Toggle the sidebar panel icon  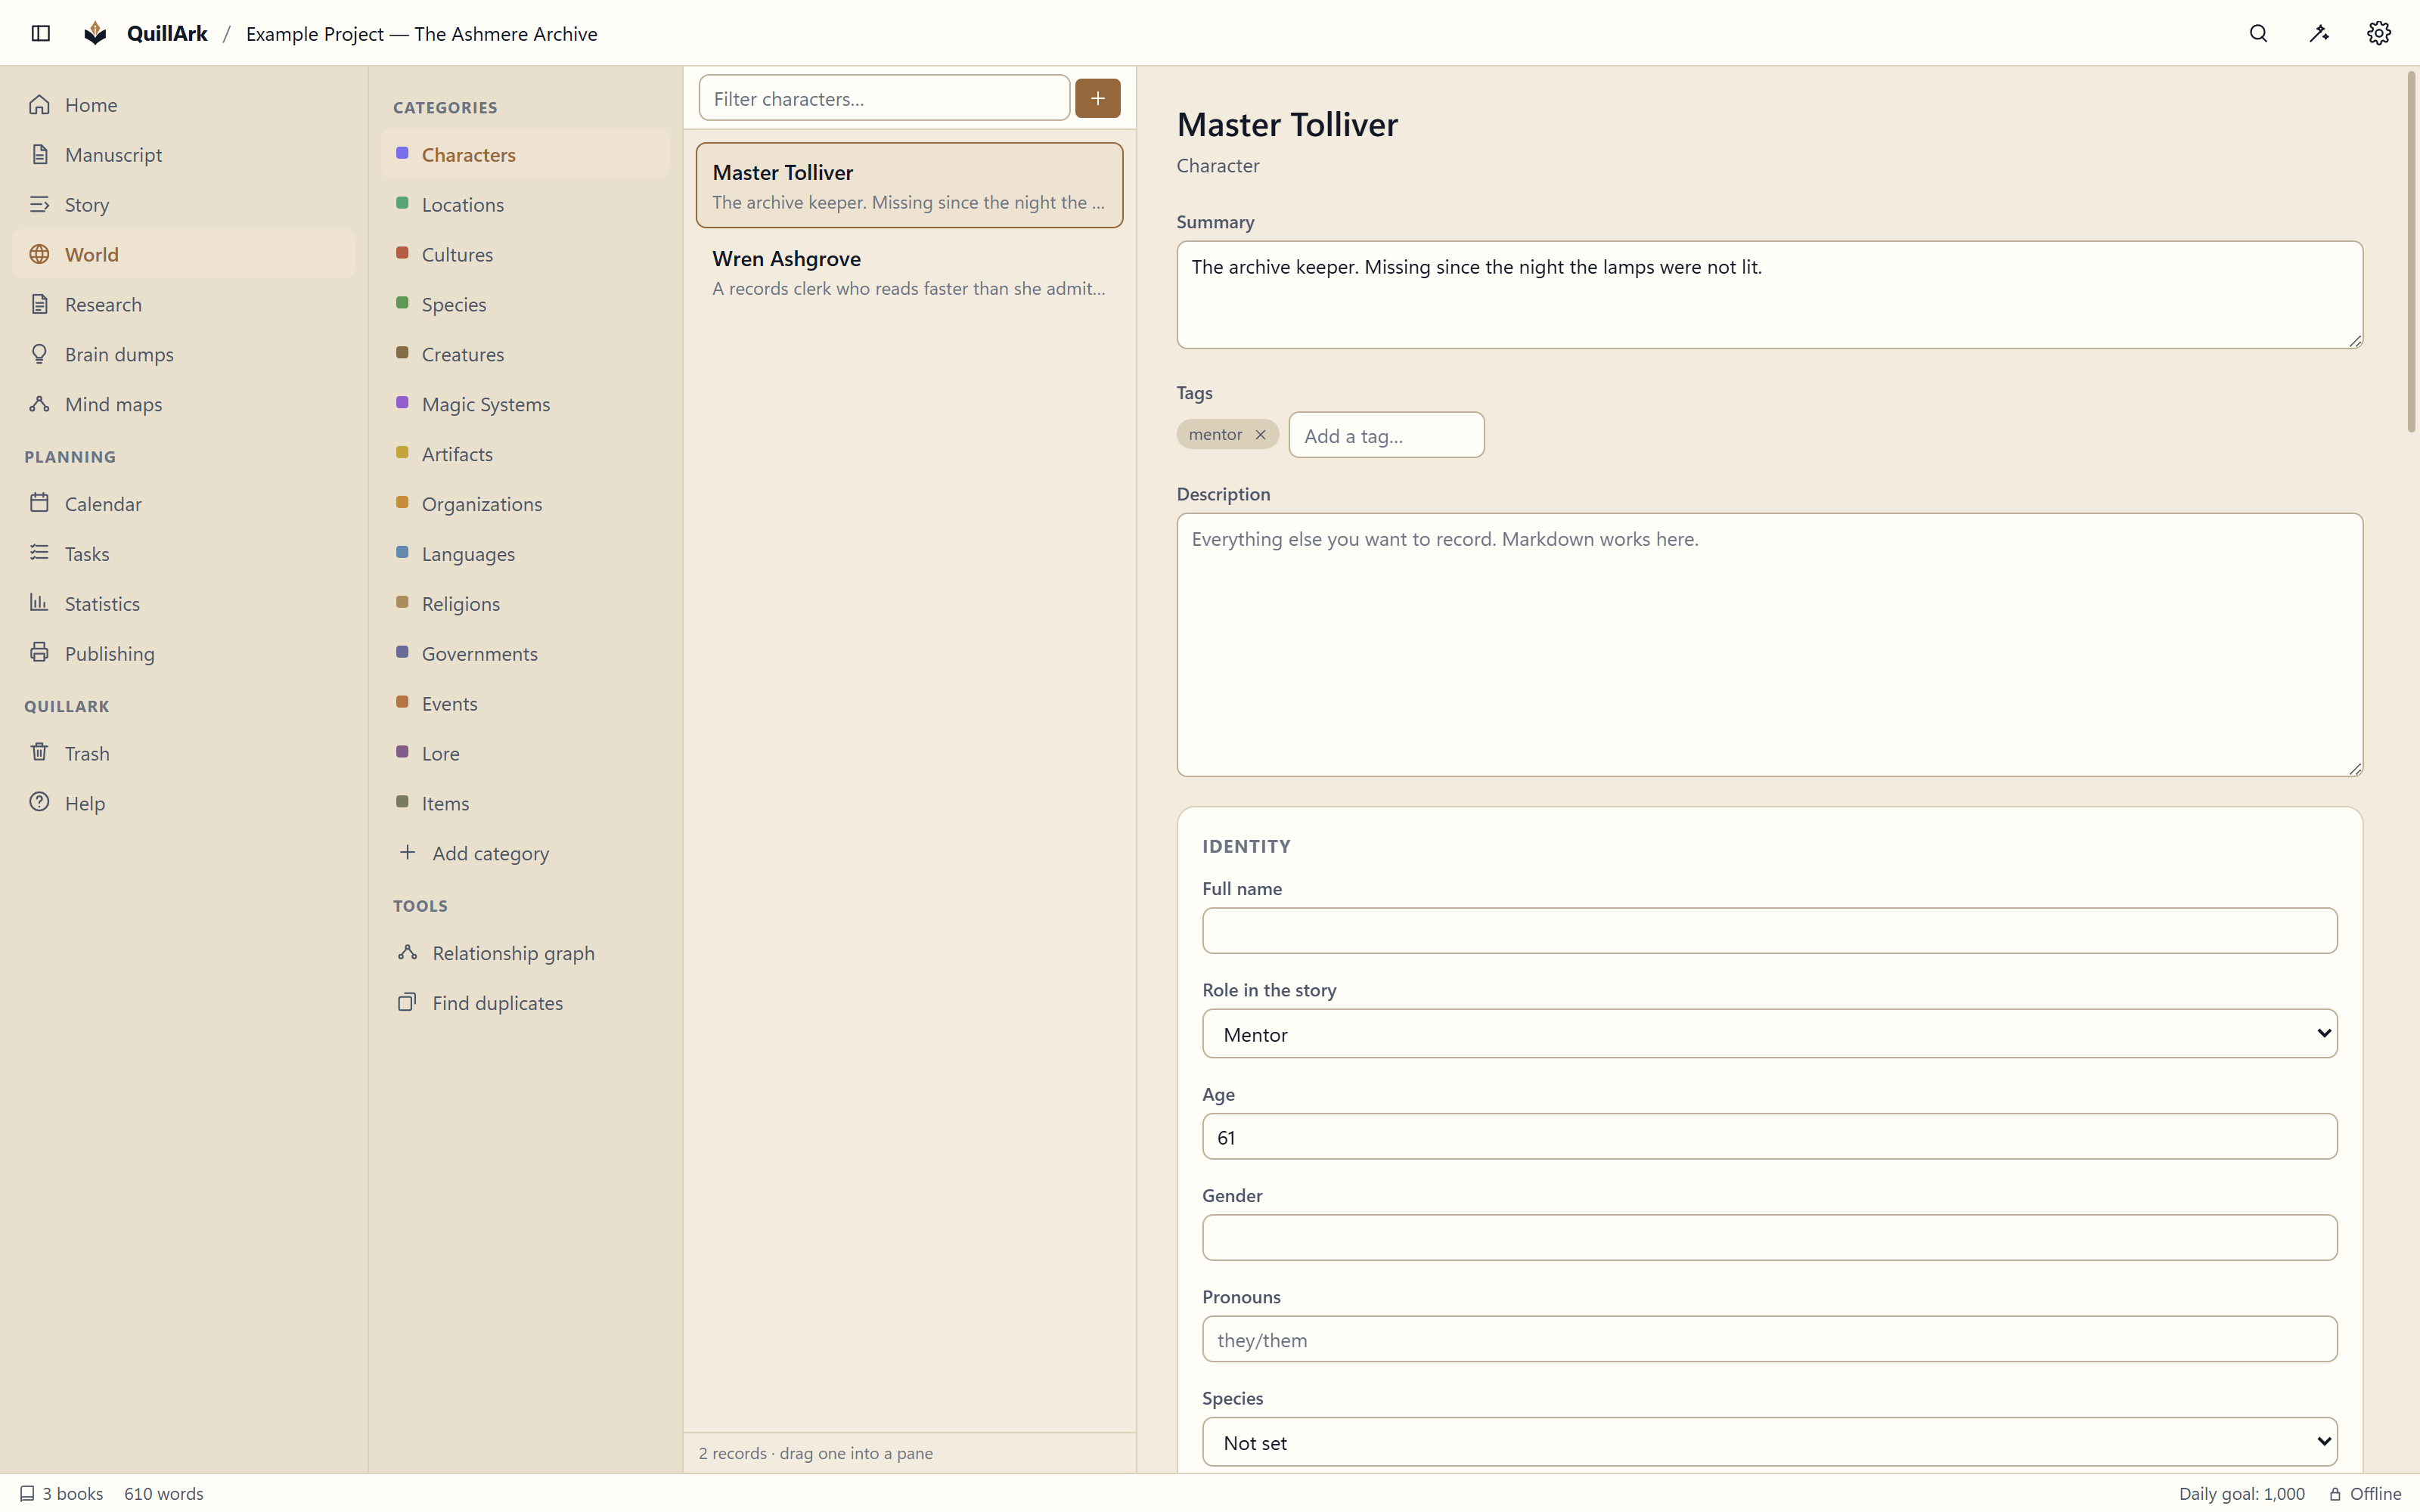(x=41, y=33)
